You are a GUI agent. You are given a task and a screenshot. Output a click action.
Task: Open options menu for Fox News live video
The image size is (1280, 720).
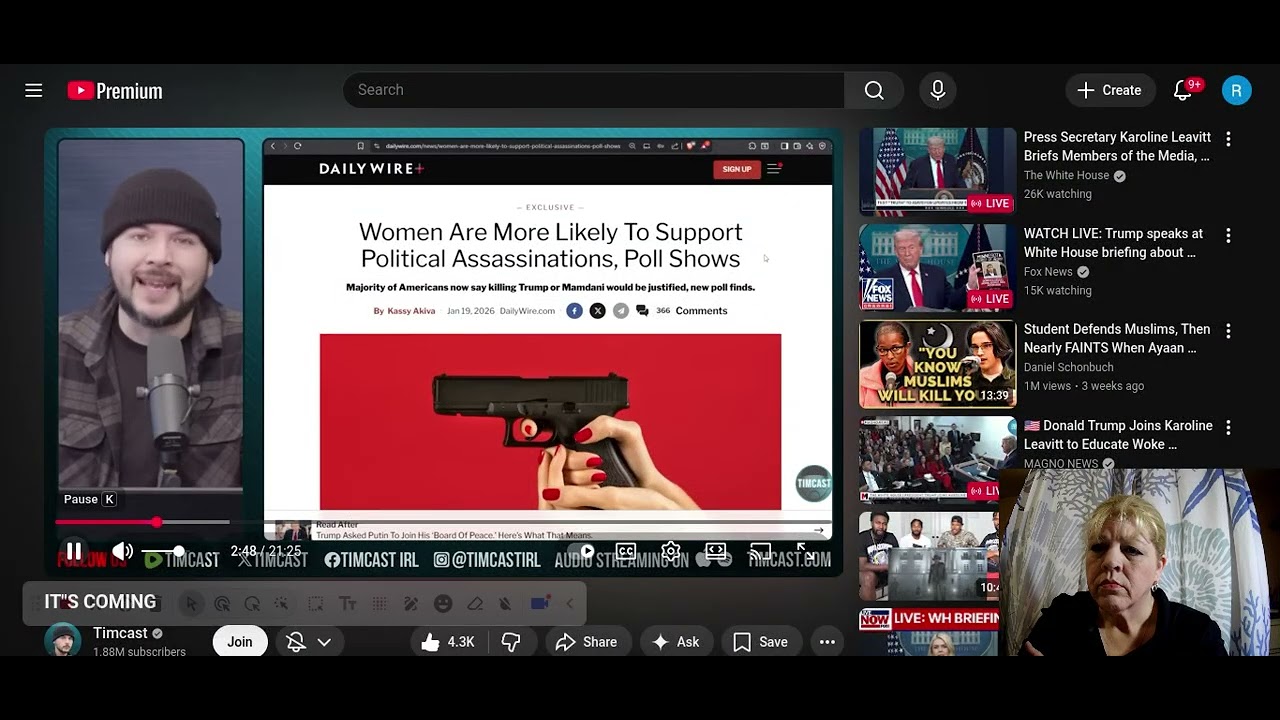[x=1228, y=235]
